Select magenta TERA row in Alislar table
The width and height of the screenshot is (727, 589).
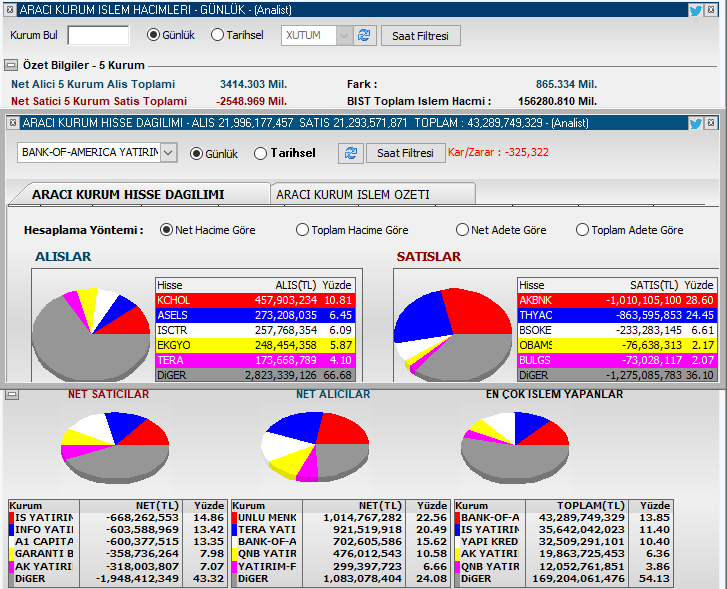255,360
